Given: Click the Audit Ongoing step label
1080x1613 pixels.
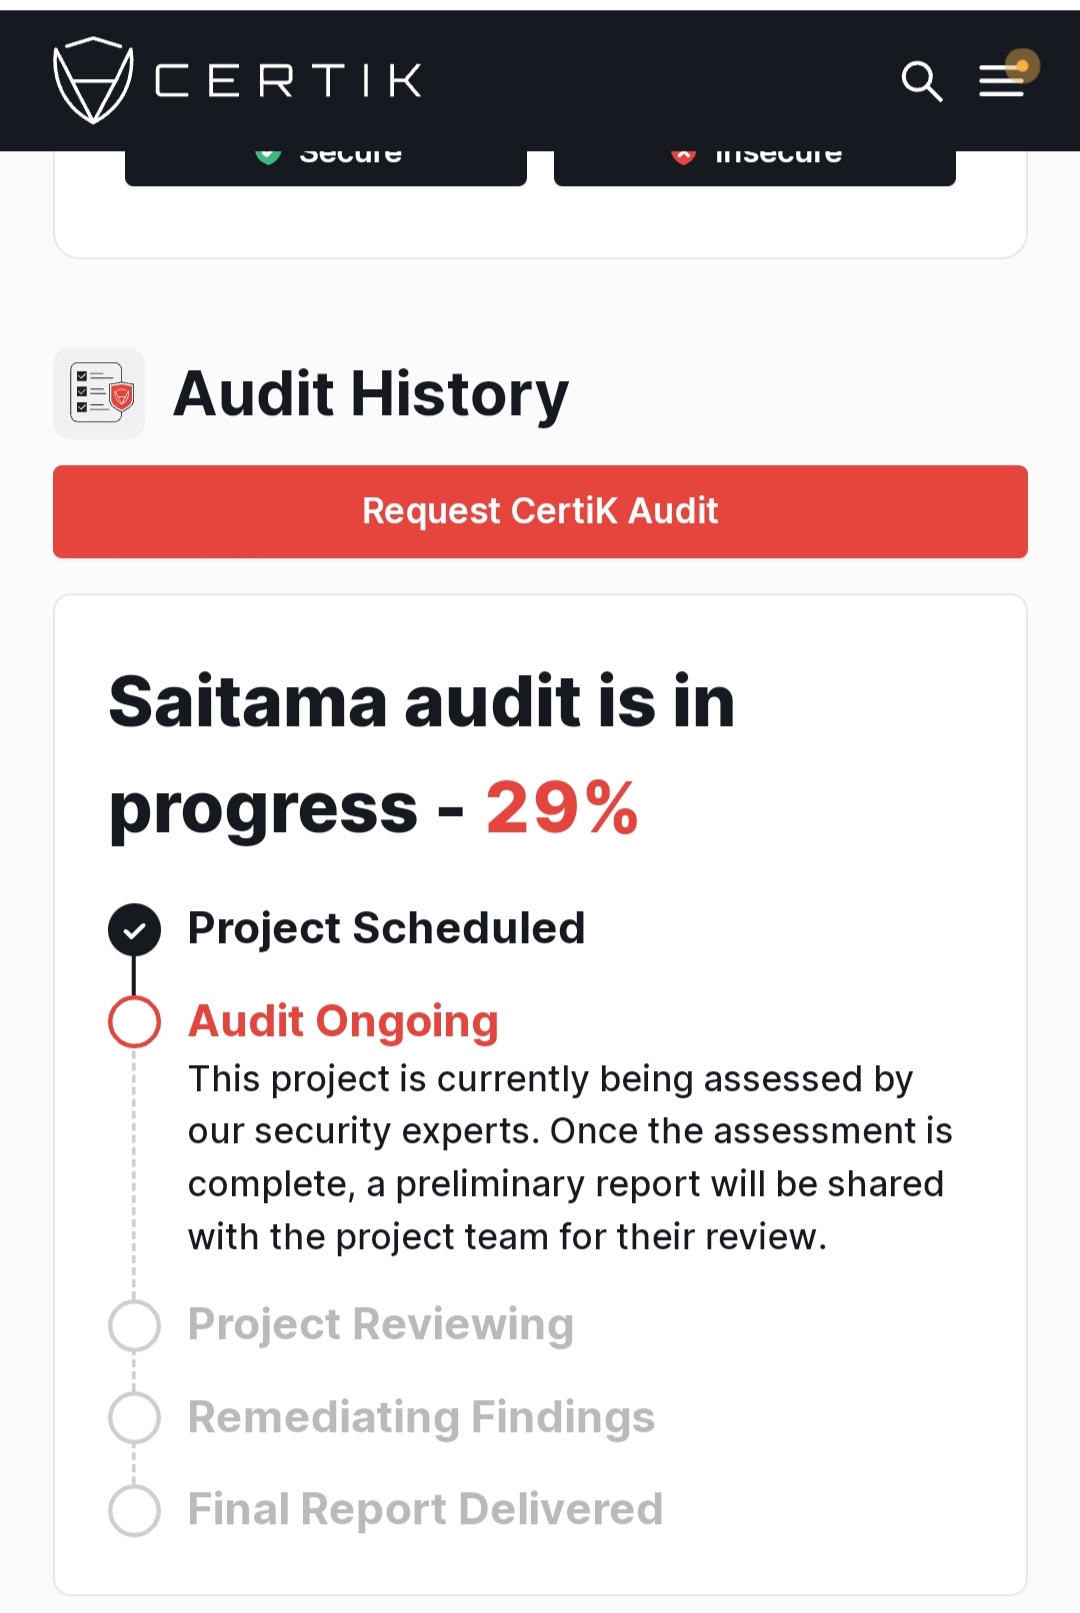Looking at the screenshot, I should (343, 1021).
